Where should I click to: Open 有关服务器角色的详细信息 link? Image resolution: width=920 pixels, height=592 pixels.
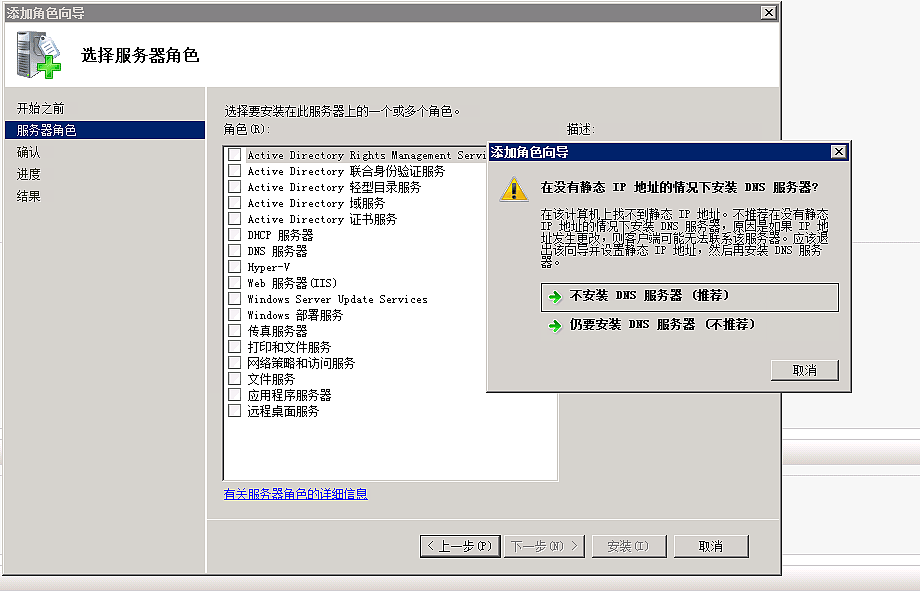click(295, 494)
